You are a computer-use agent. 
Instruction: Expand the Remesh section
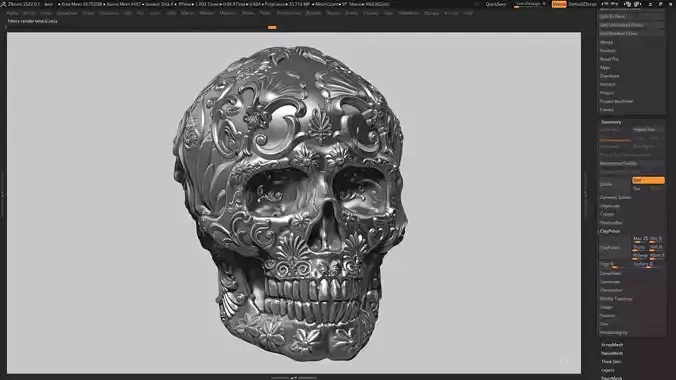point(607,85)
